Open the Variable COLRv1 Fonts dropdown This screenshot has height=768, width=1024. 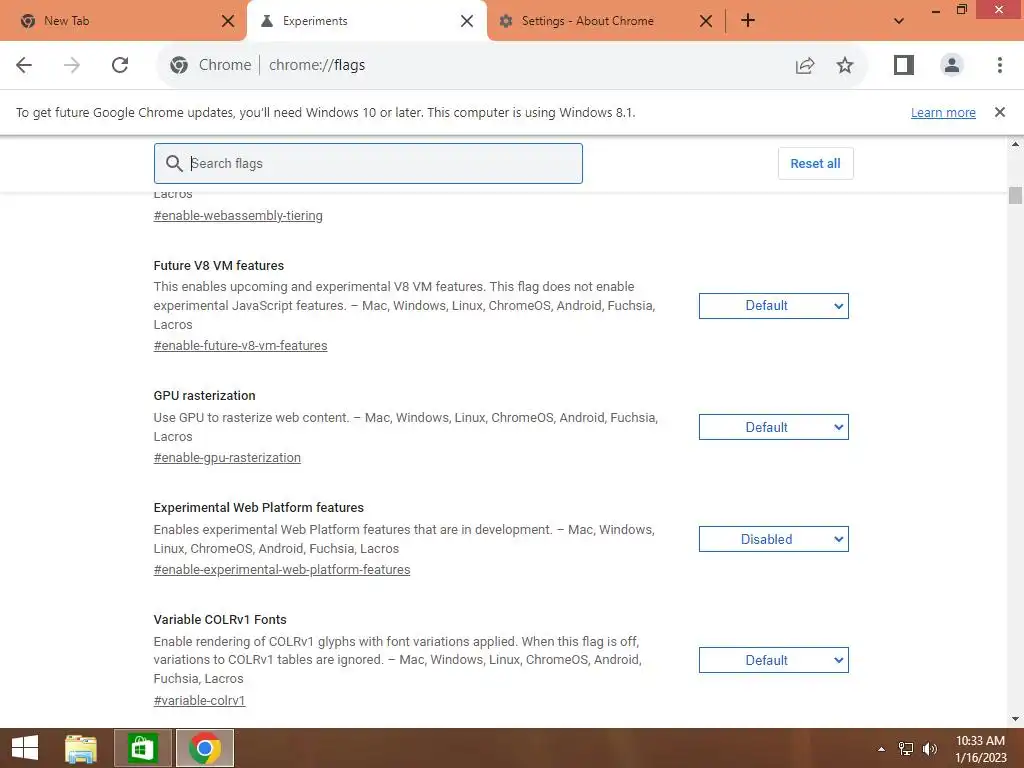pos(773,660)
